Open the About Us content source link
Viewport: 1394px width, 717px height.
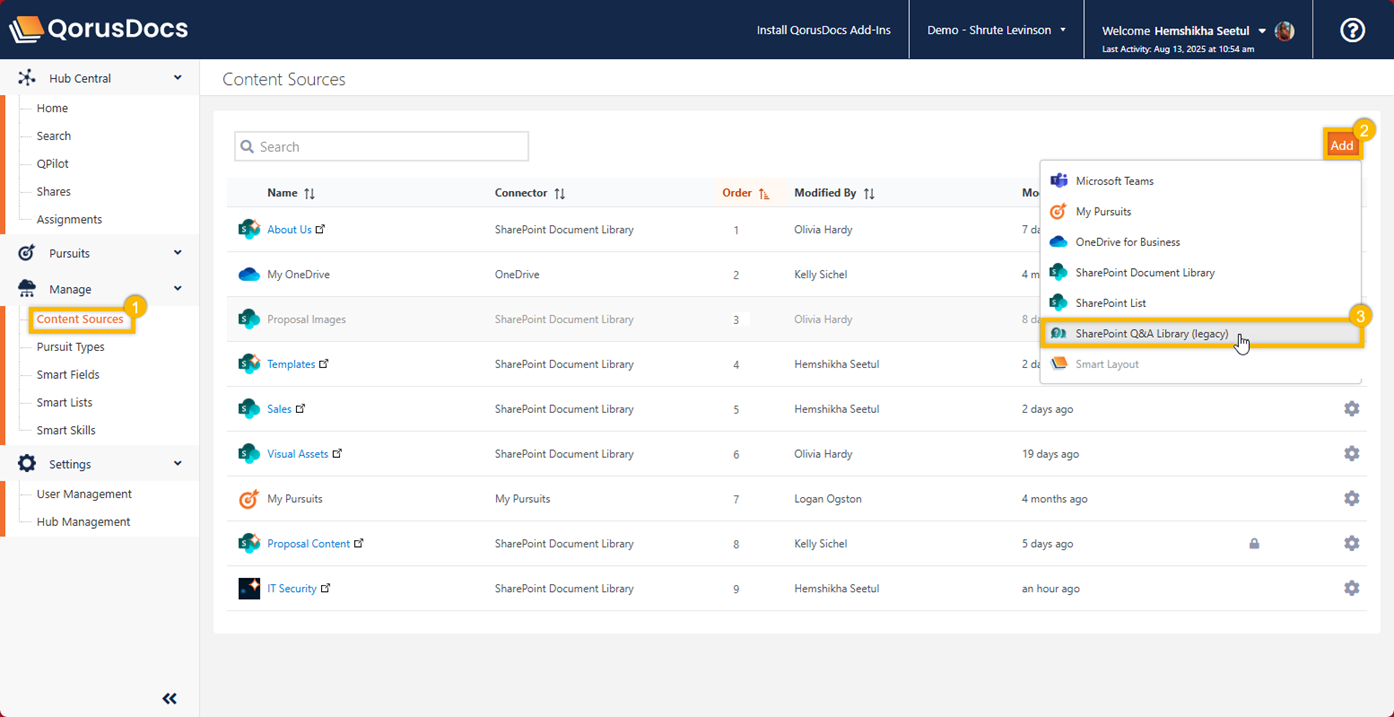(x=289, y=229)
